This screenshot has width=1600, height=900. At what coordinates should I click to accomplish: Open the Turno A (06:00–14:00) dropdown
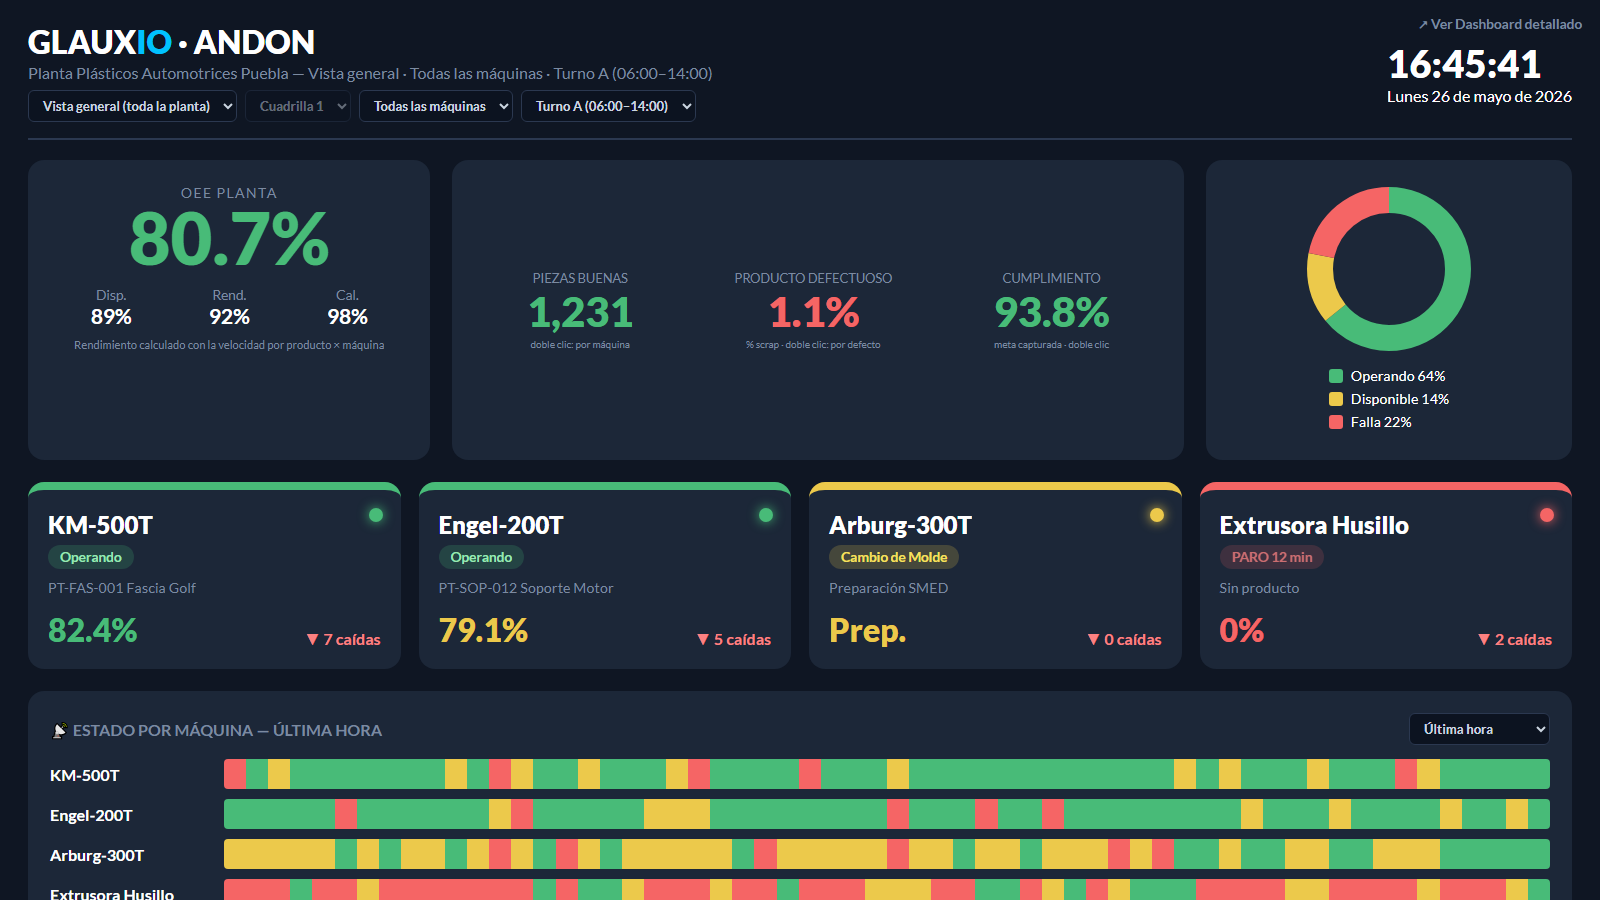(608, 106)
